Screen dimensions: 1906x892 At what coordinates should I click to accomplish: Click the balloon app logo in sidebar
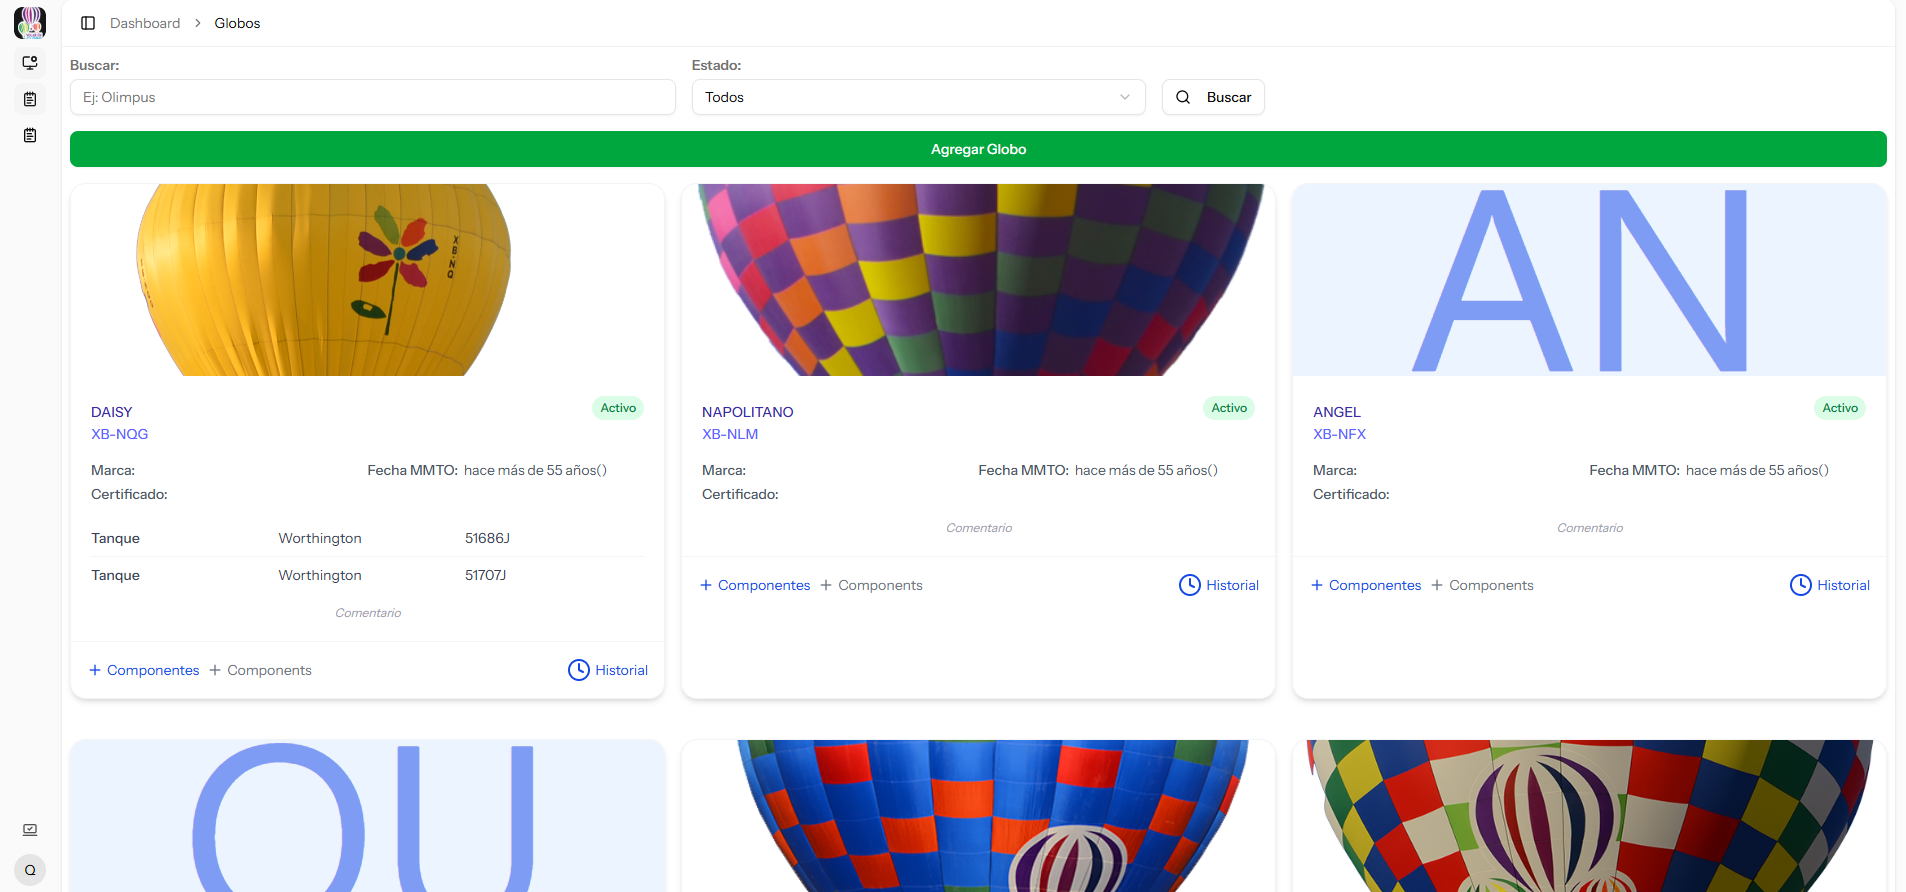point(30,22)
